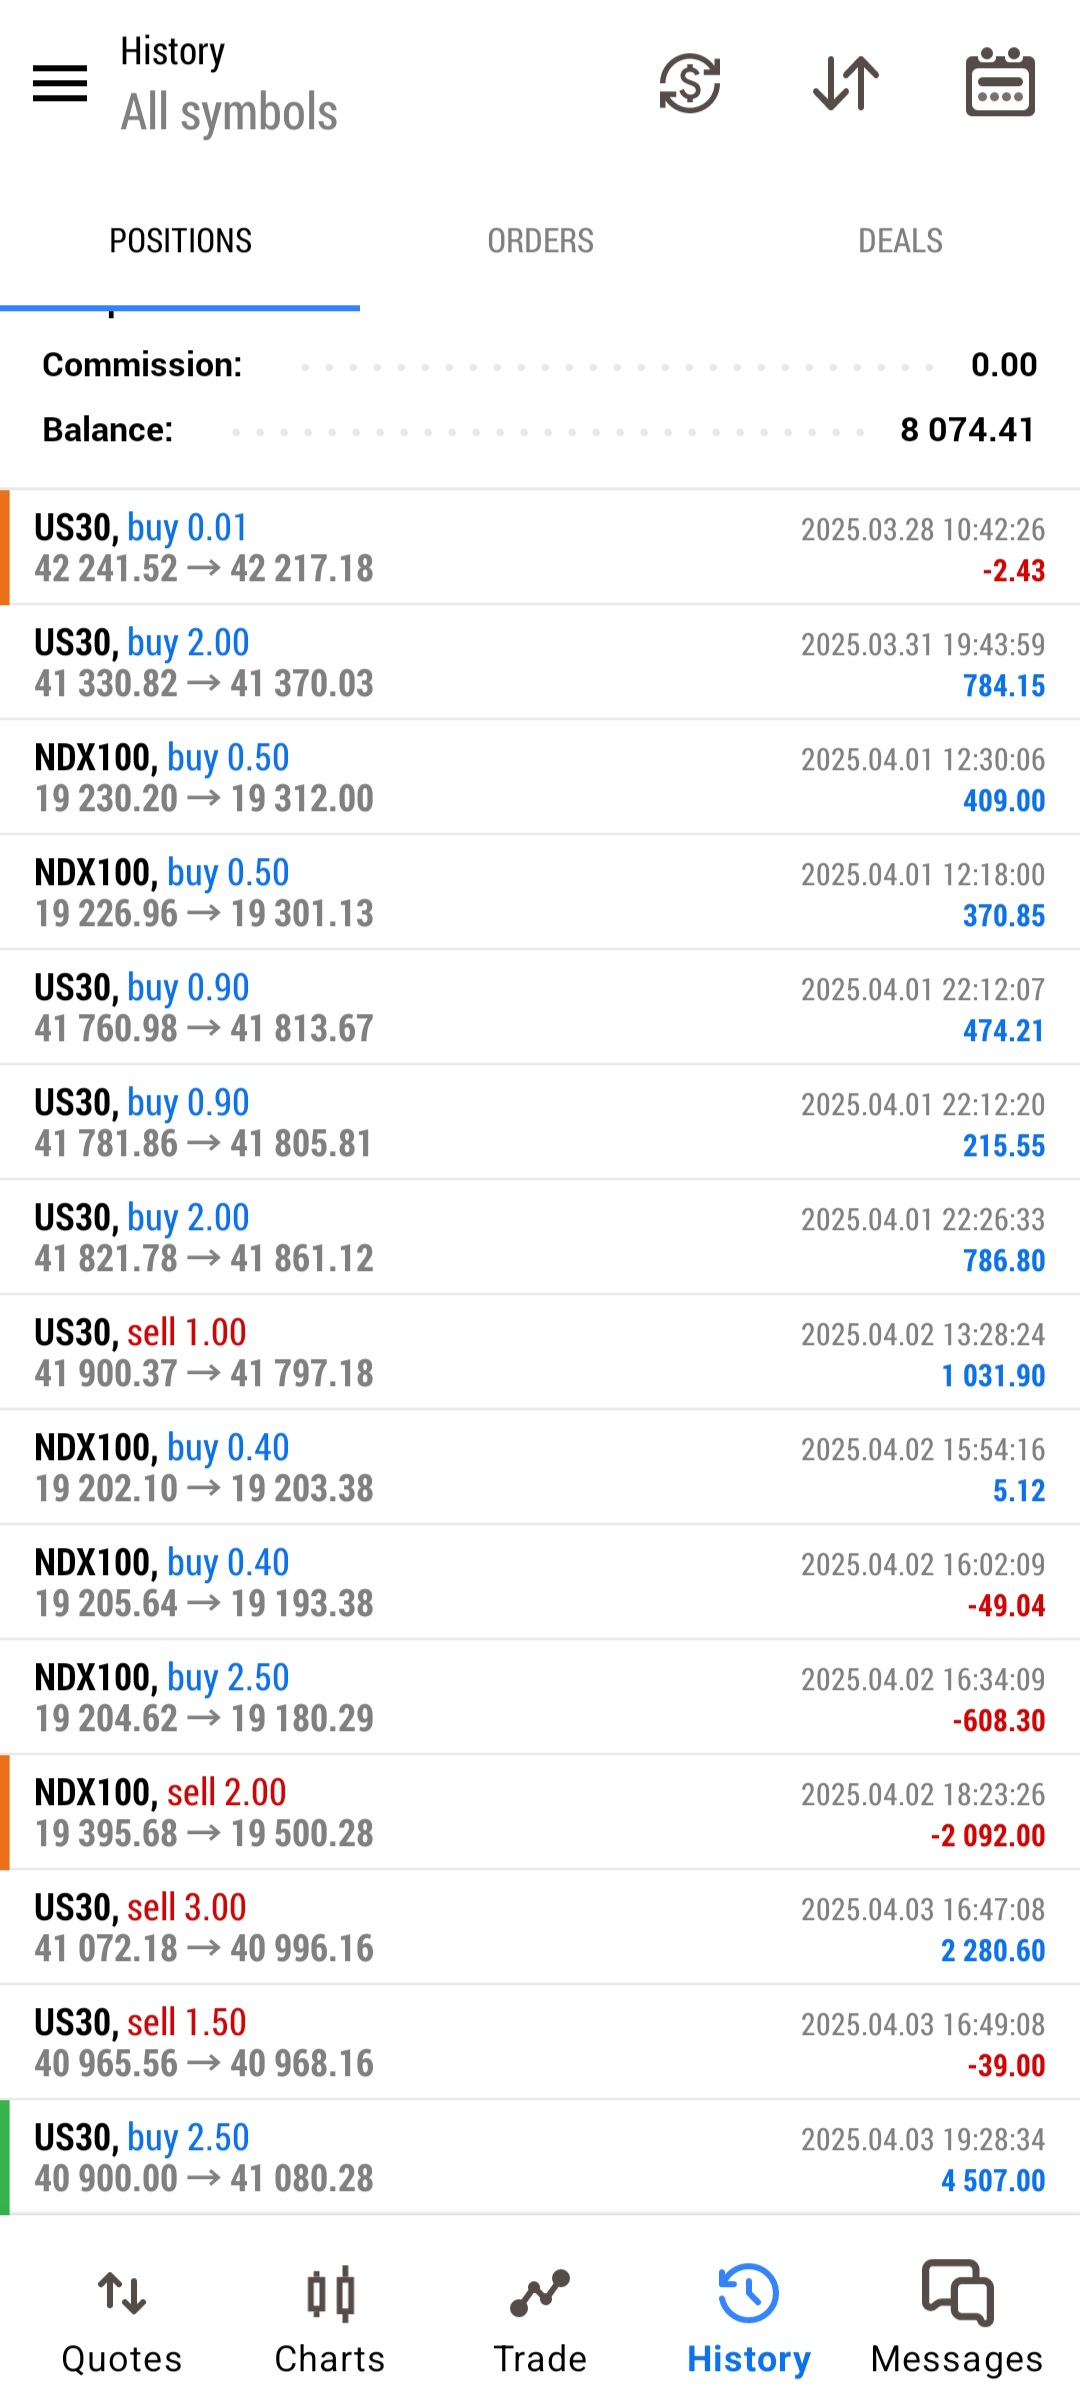
Task: Tap the currency refresh dollar icon
Action: [x=690, y=83]
